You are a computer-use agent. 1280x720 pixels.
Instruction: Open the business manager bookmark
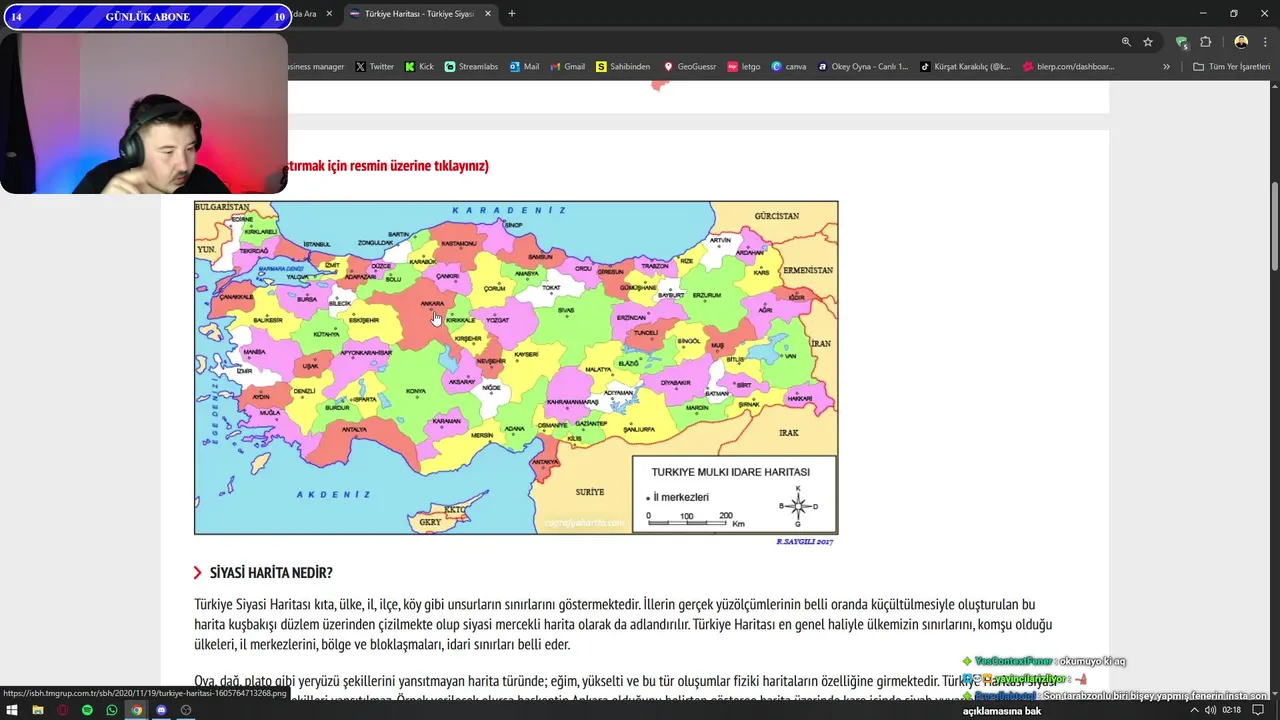pyautogui.click(x=316, y=67)
